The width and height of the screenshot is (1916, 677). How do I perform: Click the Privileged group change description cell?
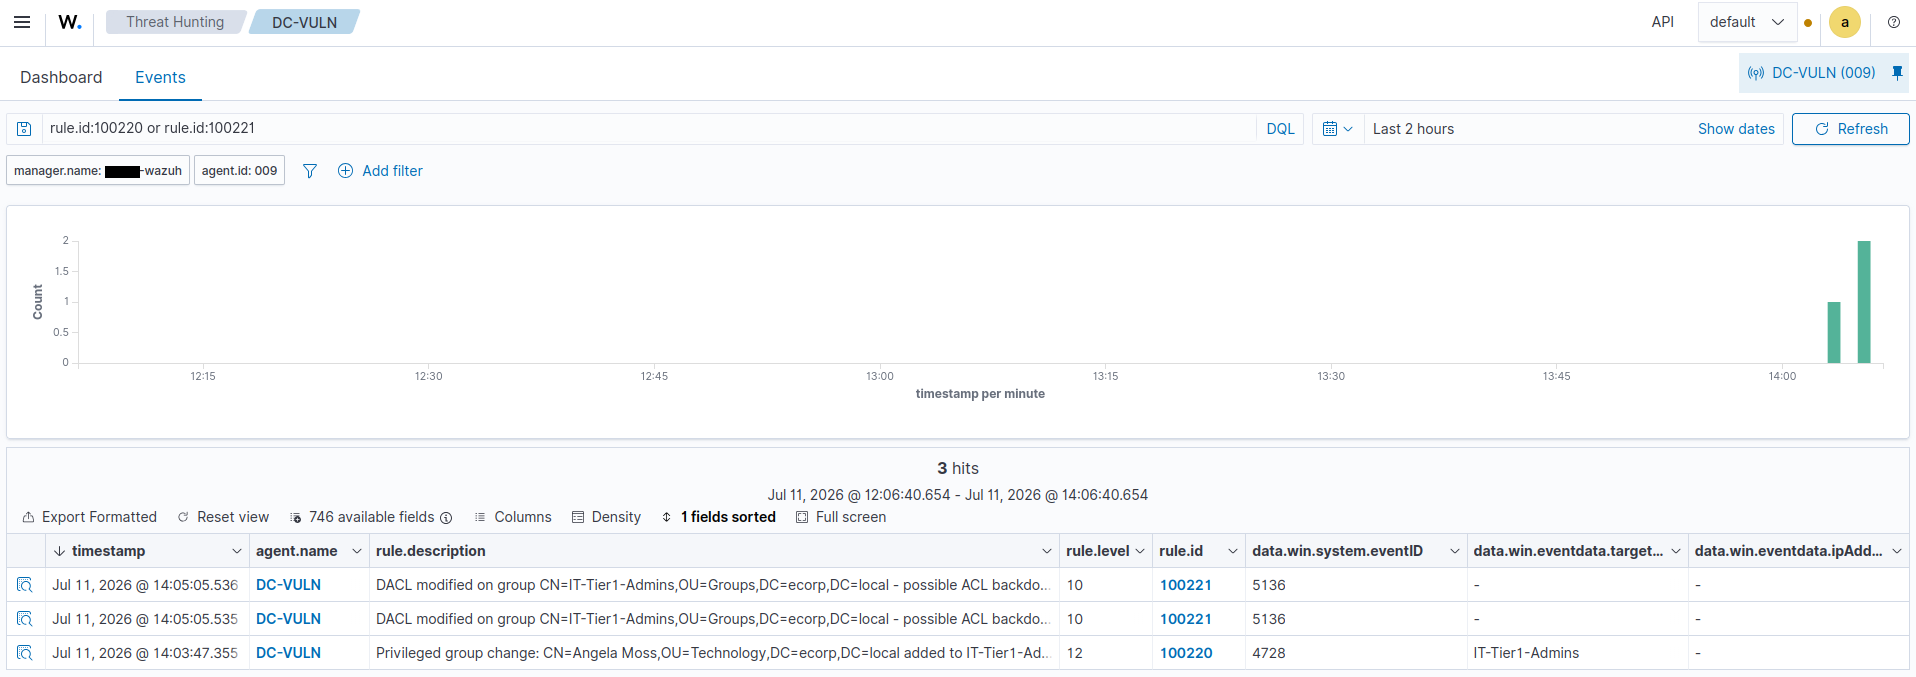(714, 653)
